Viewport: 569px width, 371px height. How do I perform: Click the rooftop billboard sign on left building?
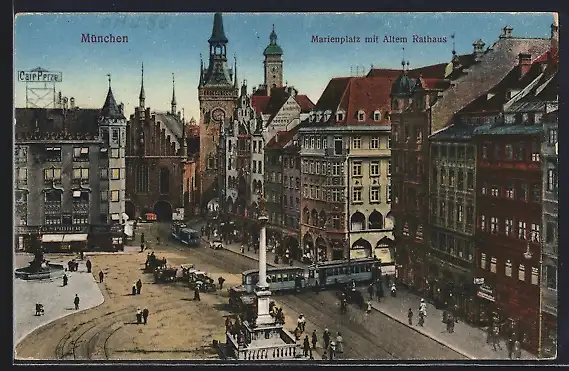40,76
